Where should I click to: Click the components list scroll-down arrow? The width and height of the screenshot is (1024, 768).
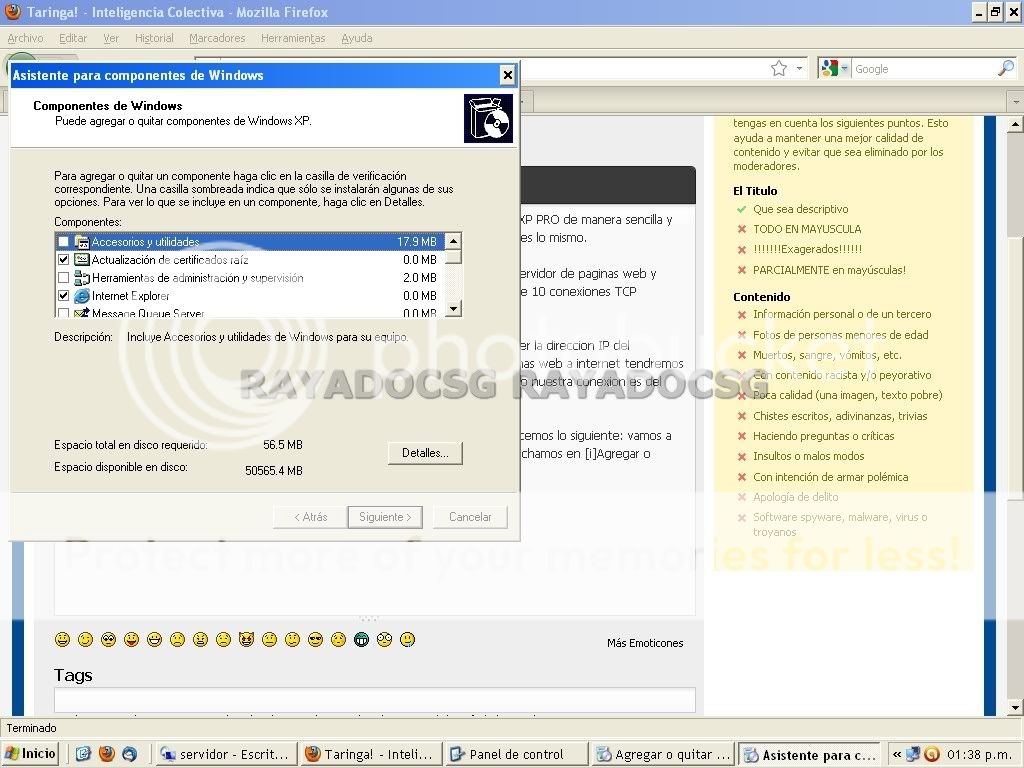(x=453, y=308)
